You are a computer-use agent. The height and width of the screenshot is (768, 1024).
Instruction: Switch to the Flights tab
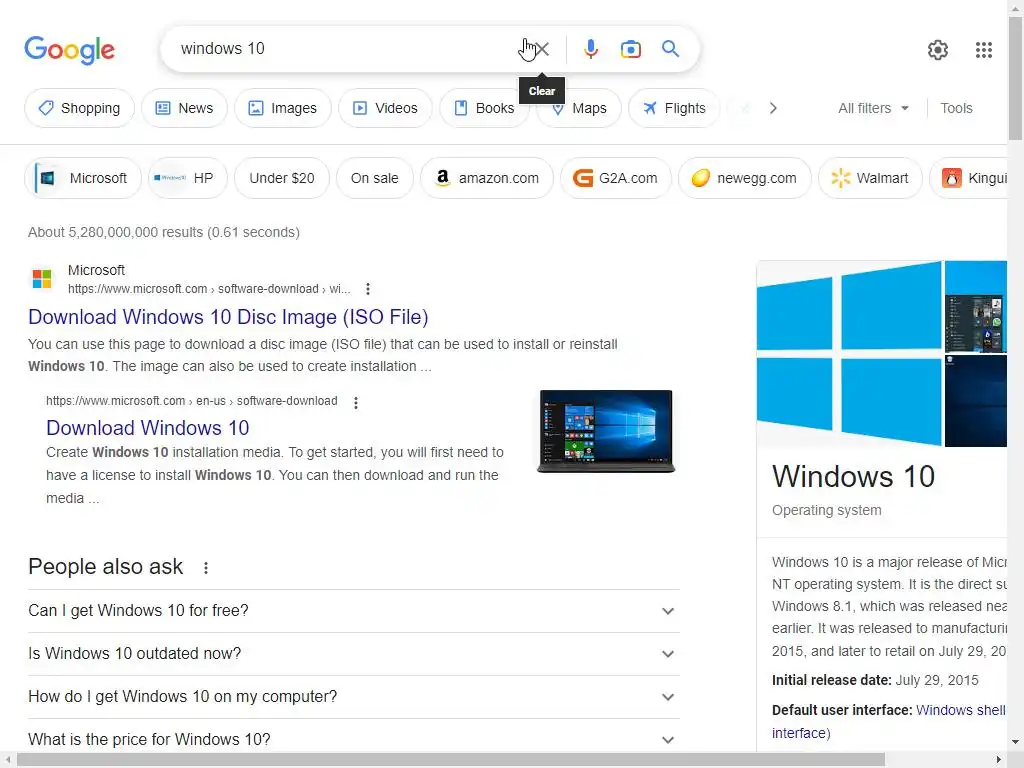(675, 108)
